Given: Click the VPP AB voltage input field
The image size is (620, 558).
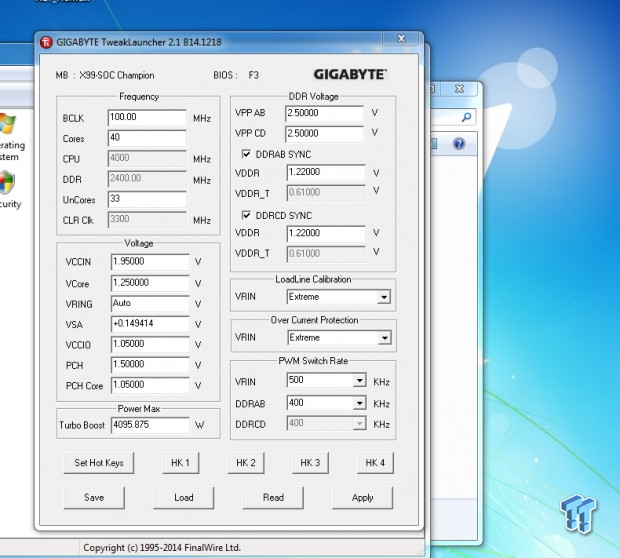Looking at the screenshot, I should (324, 113).
